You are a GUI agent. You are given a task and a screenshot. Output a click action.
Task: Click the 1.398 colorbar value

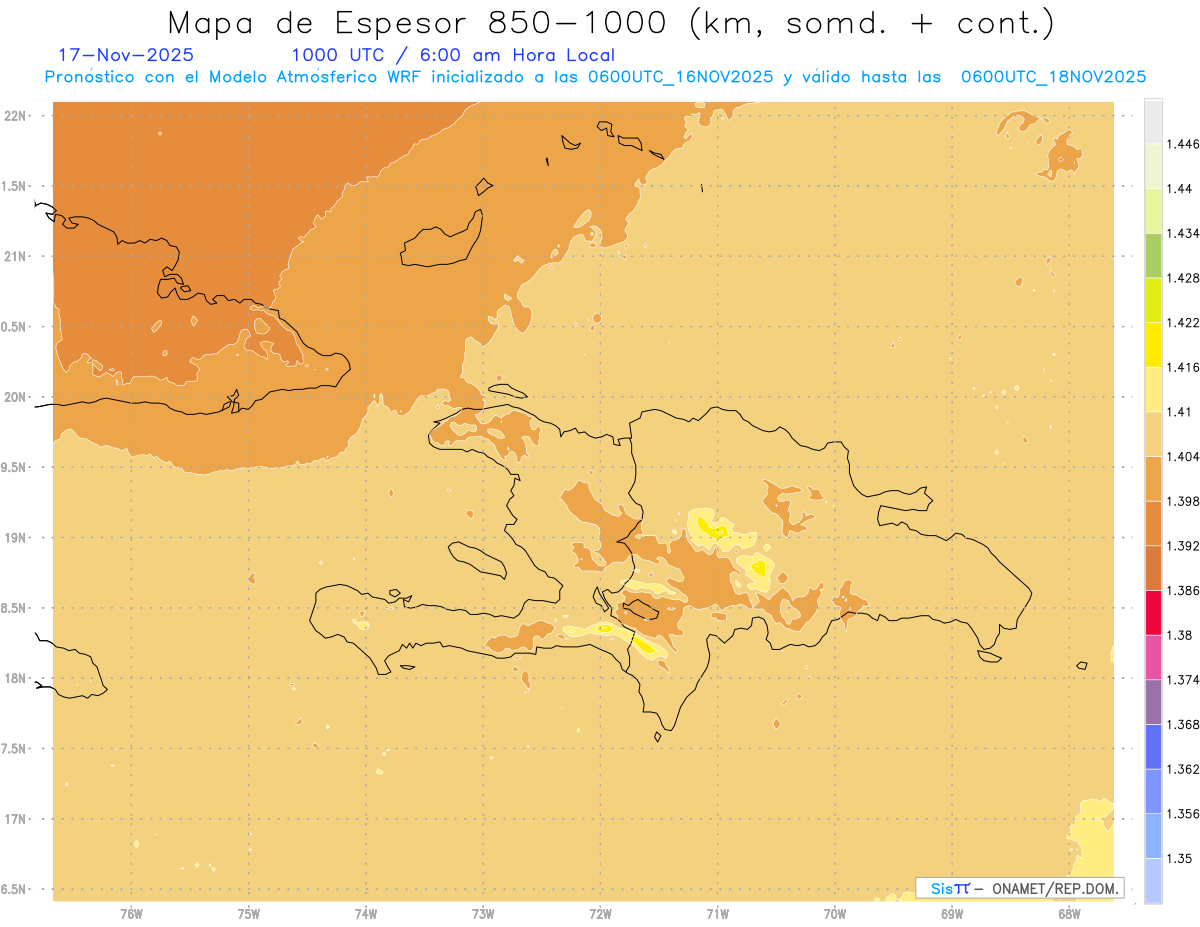(x=1182, y=501)
